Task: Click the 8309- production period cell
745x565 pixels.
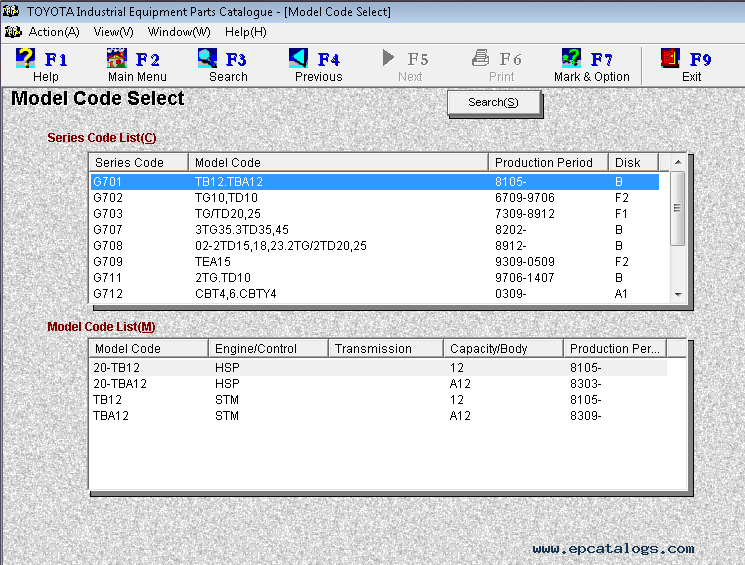Action: tap(585, 416)
